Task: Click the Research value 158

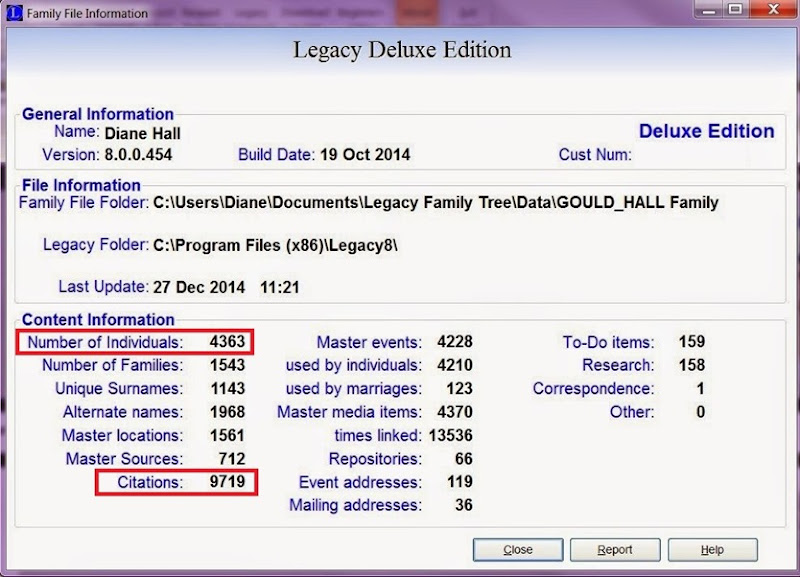Action: 691,365
